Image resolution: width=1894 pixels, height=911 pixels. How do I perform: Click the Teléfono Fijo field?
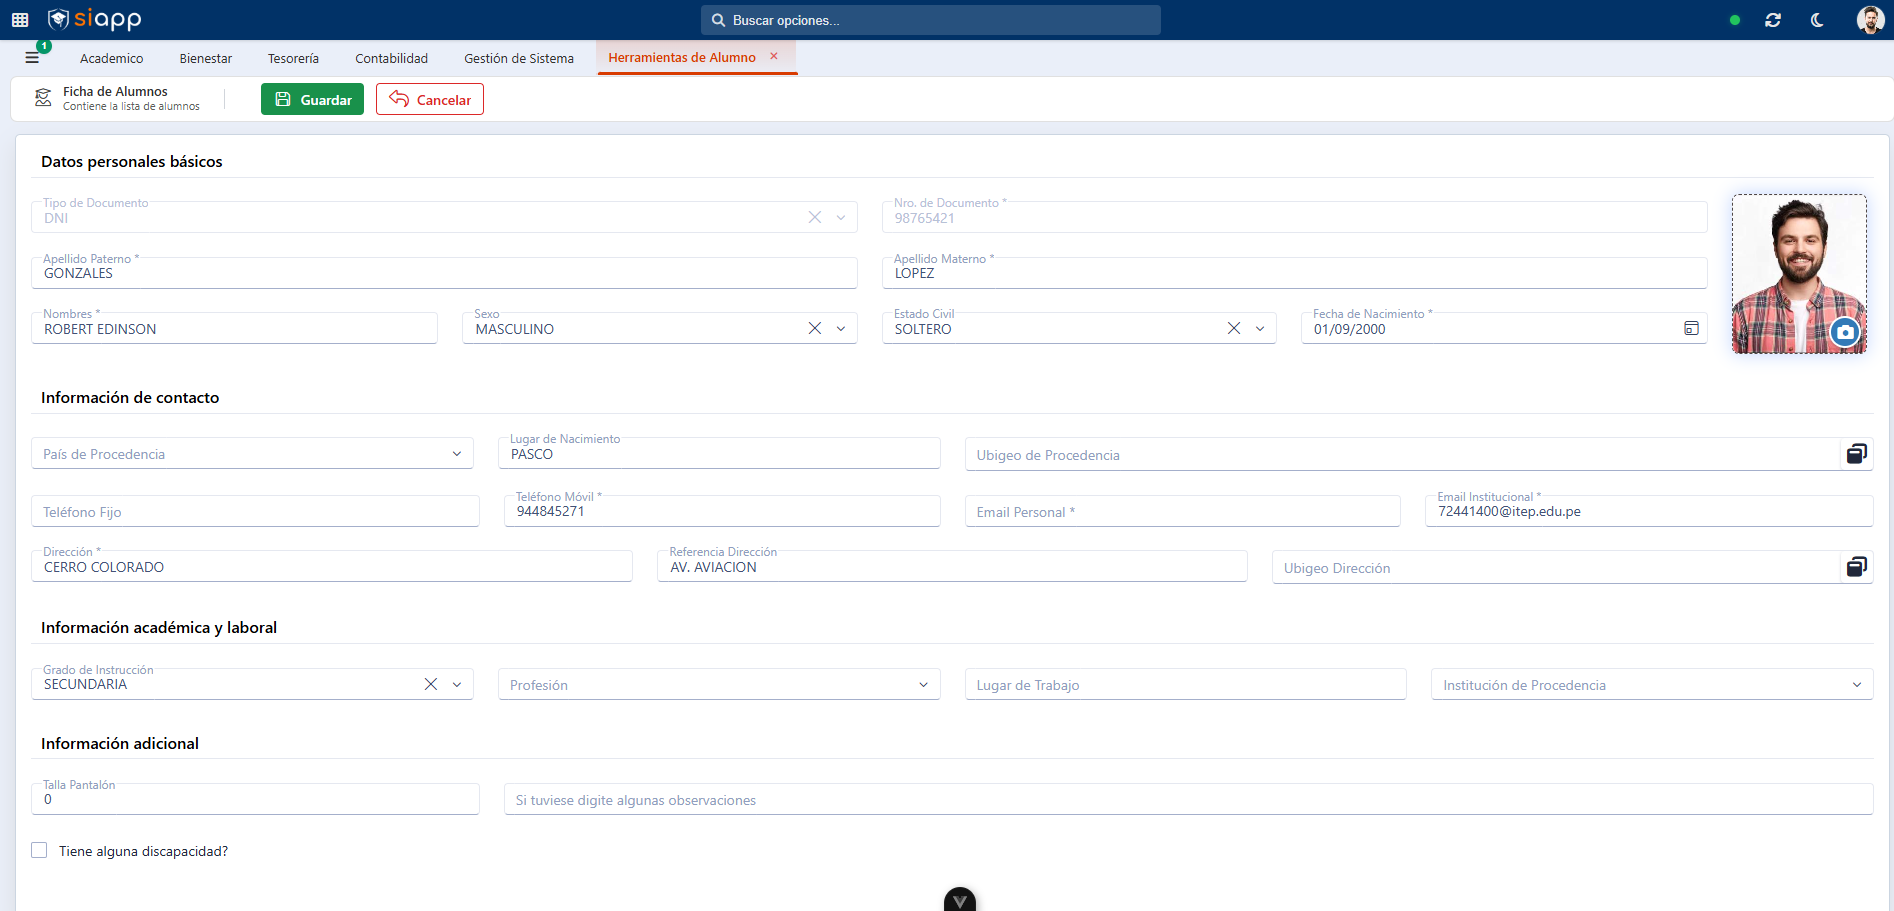pyautogui.click(x=255, y=511)
